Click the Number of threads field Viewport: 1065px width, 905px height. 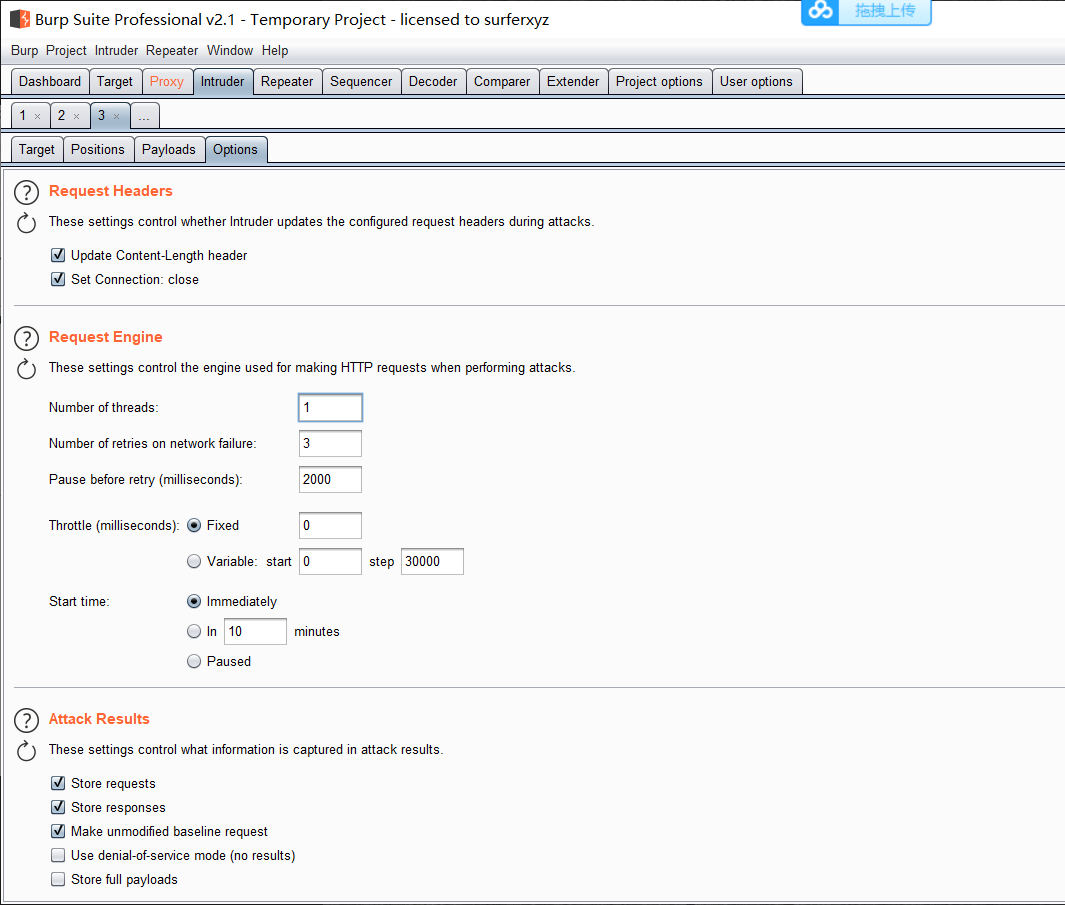(330, 408)
